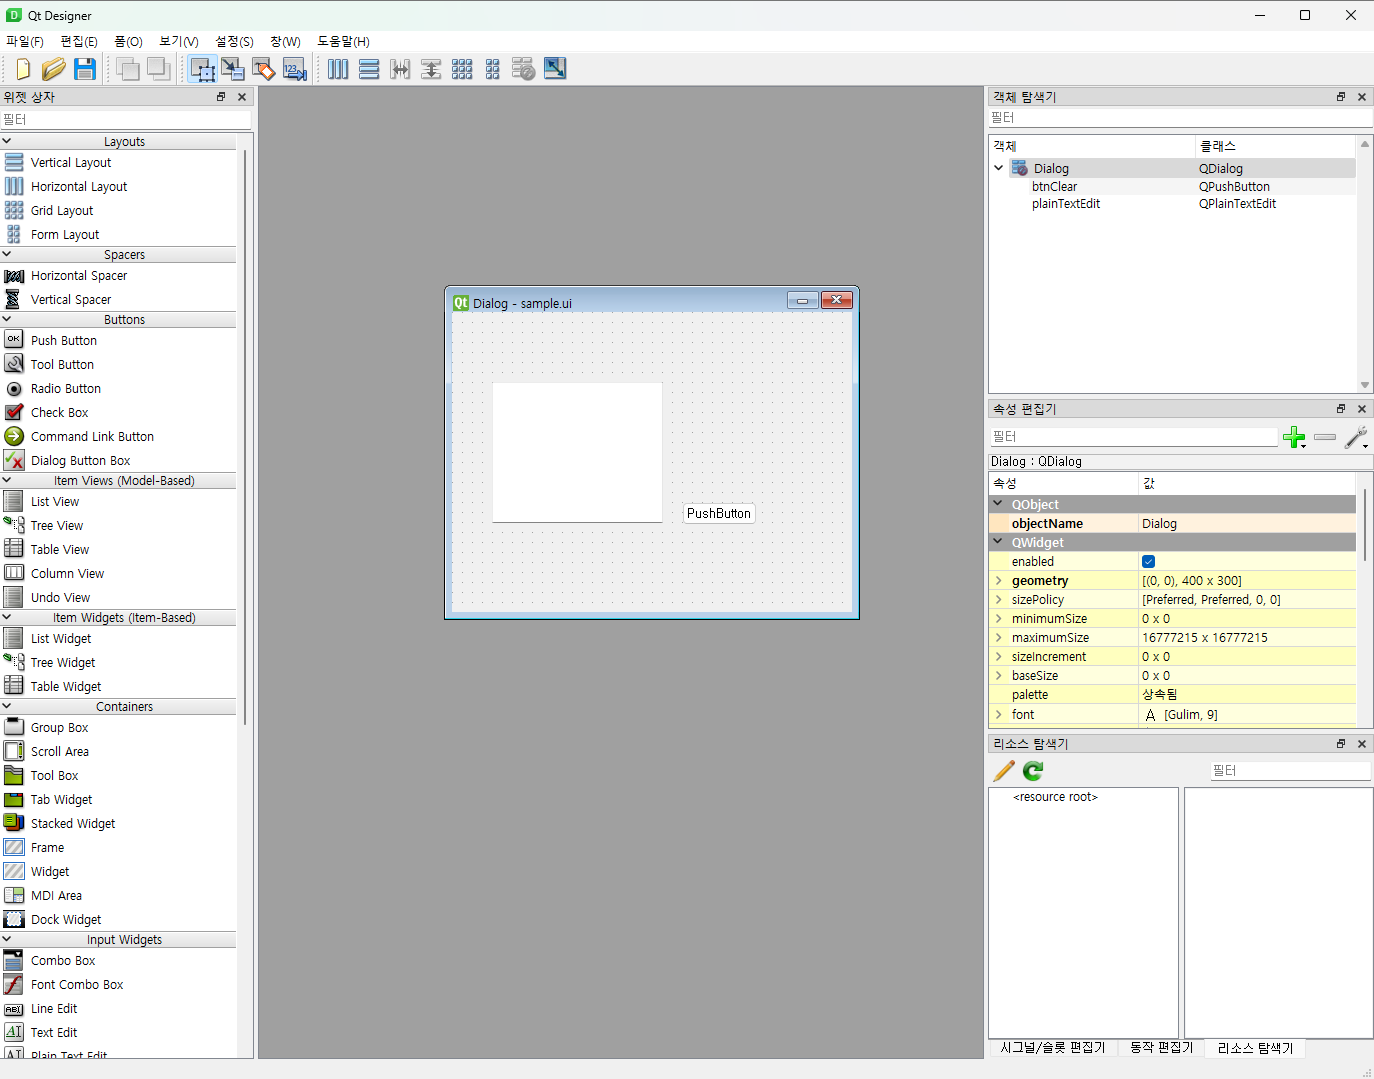The height and width of the screenshot is (1079, 1374).
Task: Expand the geometry property
Action: point(998,581)
